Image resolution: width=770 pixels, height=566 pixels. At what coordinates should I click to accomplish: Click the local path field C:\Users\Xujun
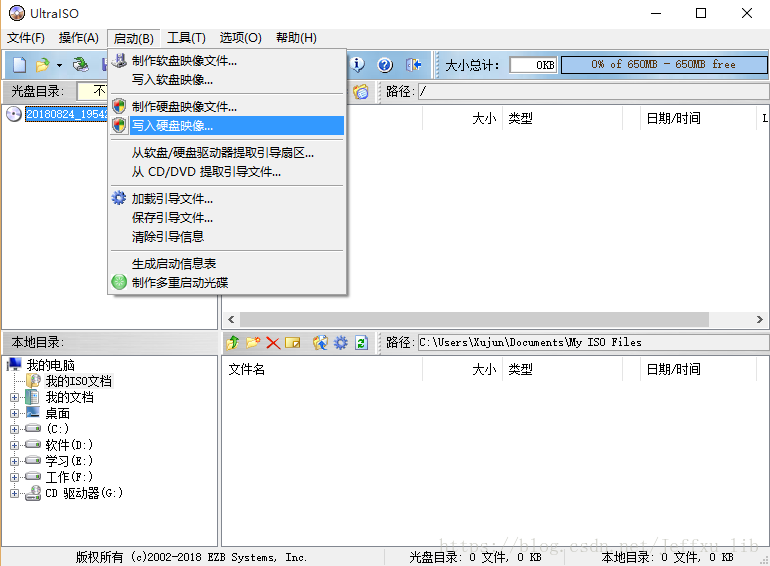[593, 342]
